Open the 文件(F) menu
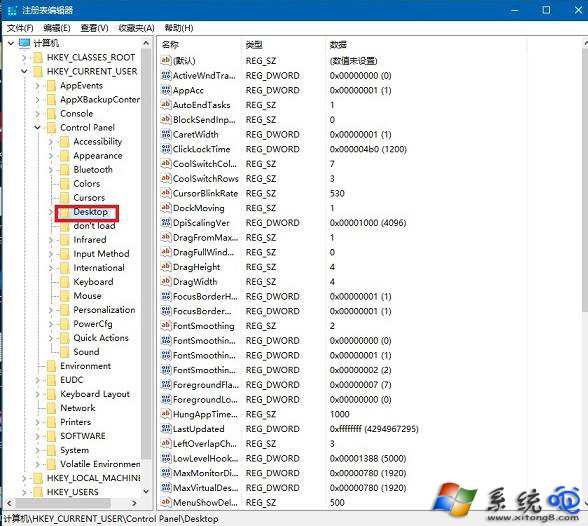Screen dimensions: 588x526 point(20,28)
